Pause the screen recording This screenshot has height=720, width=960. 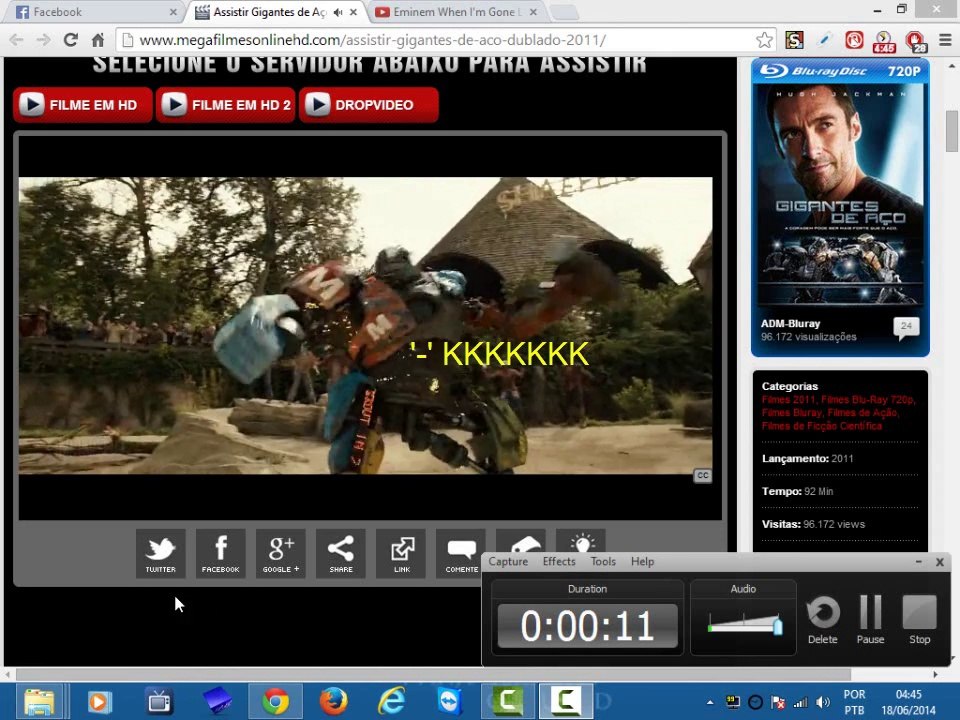click(x=870, y=621)
